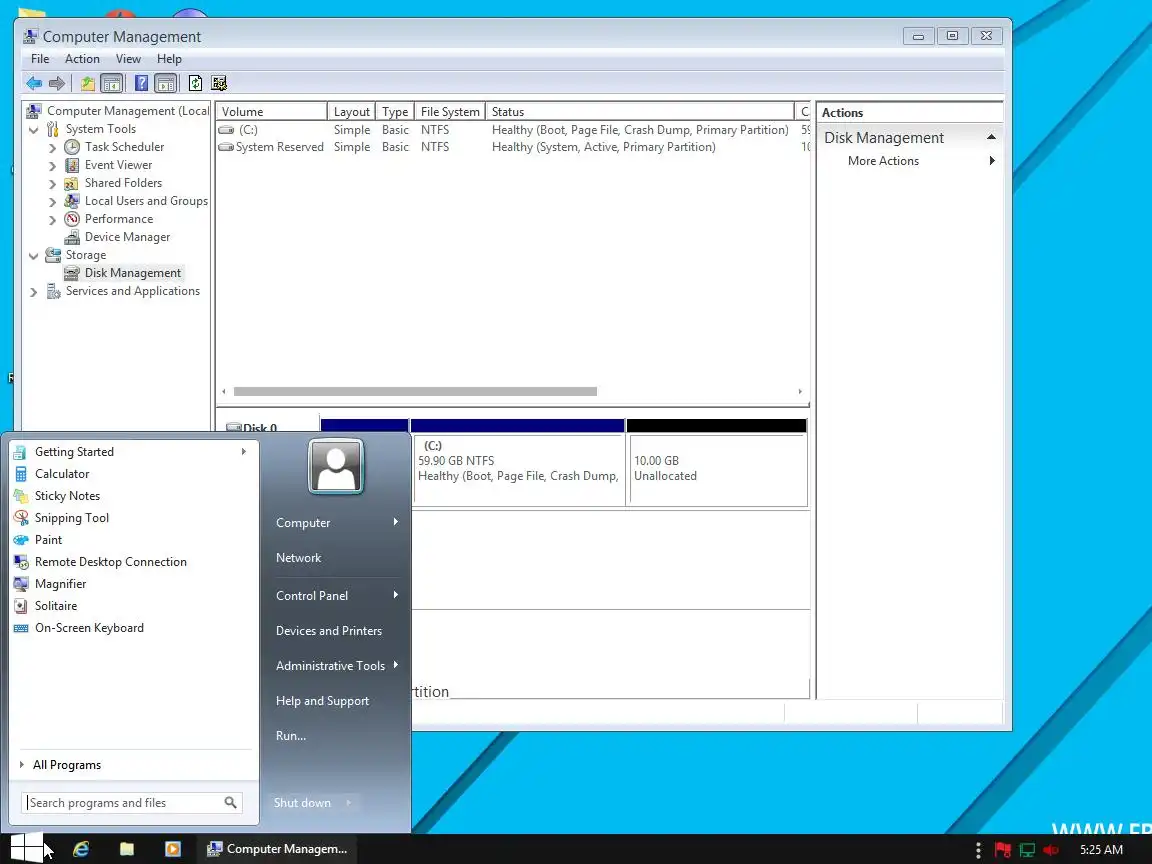Launch Solitaire from Start menu
The image size is (1152, 864).
[56, 606]
